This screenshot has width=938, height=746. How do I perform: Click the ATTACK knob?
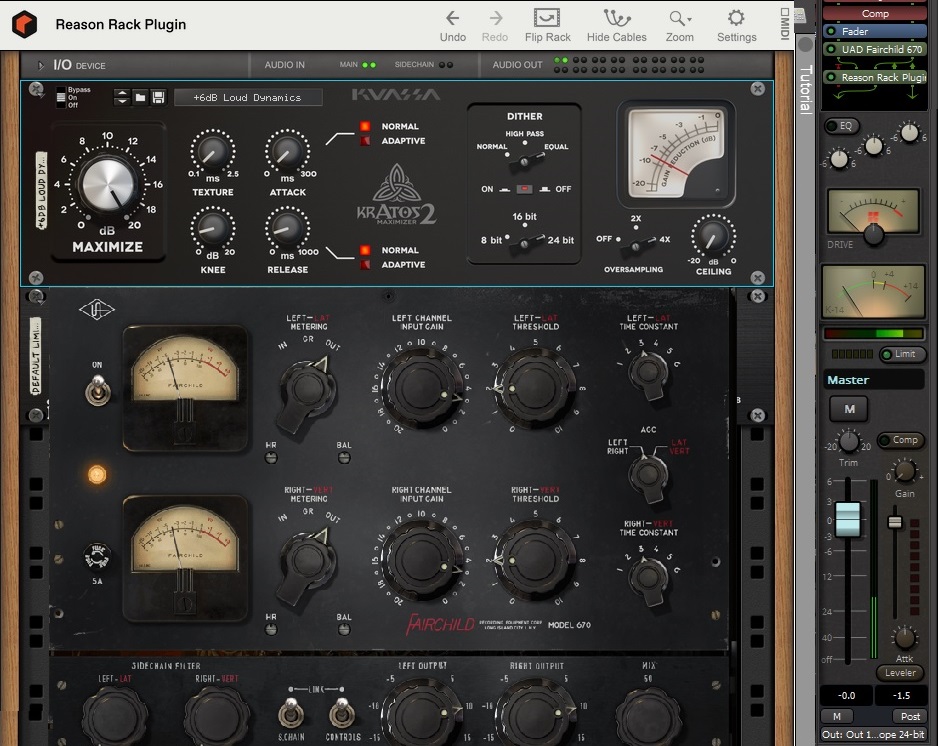[287, 152]
